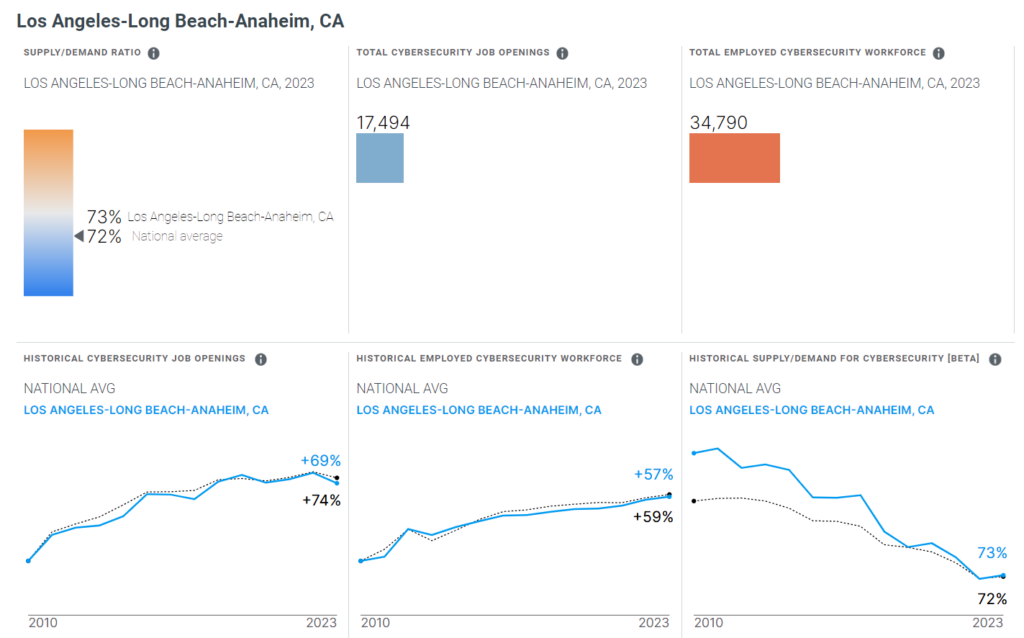Click the +69% endpoint label in job openings chart

[321, 461]
